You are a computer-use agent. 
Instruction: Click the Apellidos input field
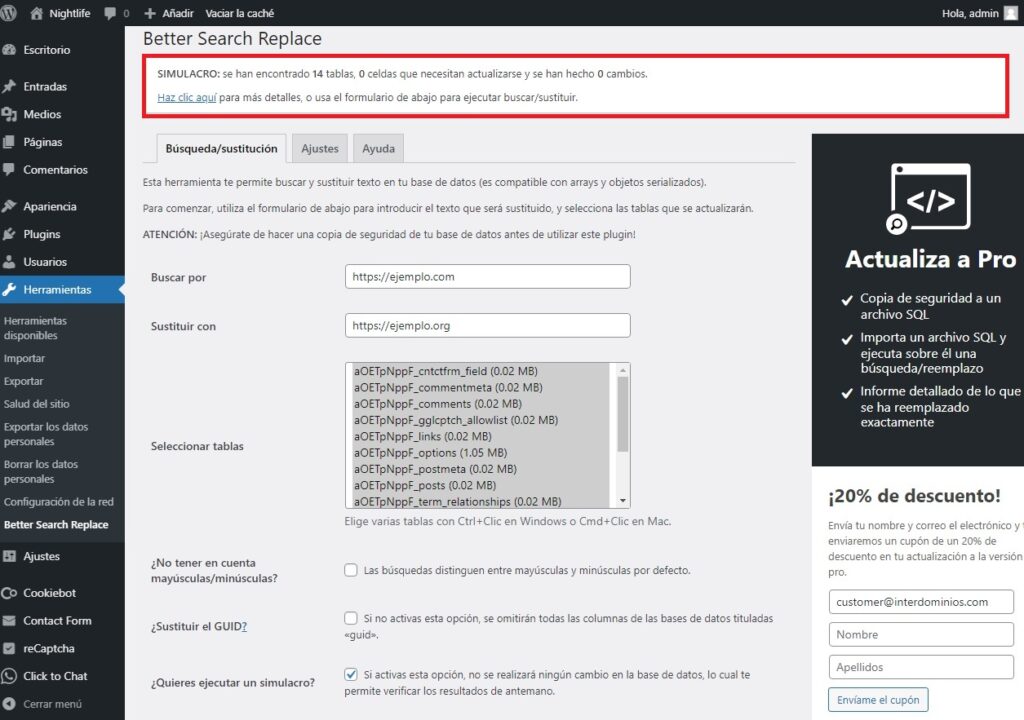(921, 667)
